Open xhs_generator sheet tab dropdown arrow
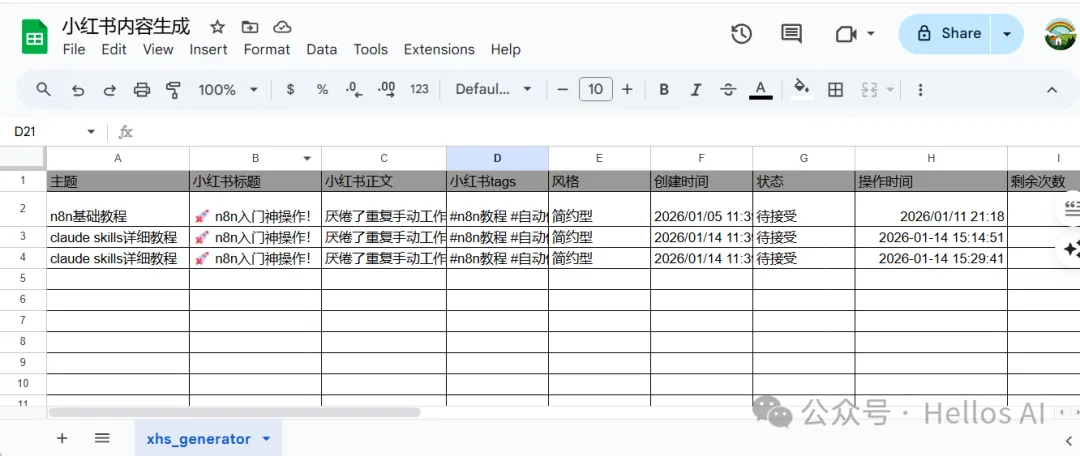Viewport: 1080px width, 456px height. click(x=266, y=439)
